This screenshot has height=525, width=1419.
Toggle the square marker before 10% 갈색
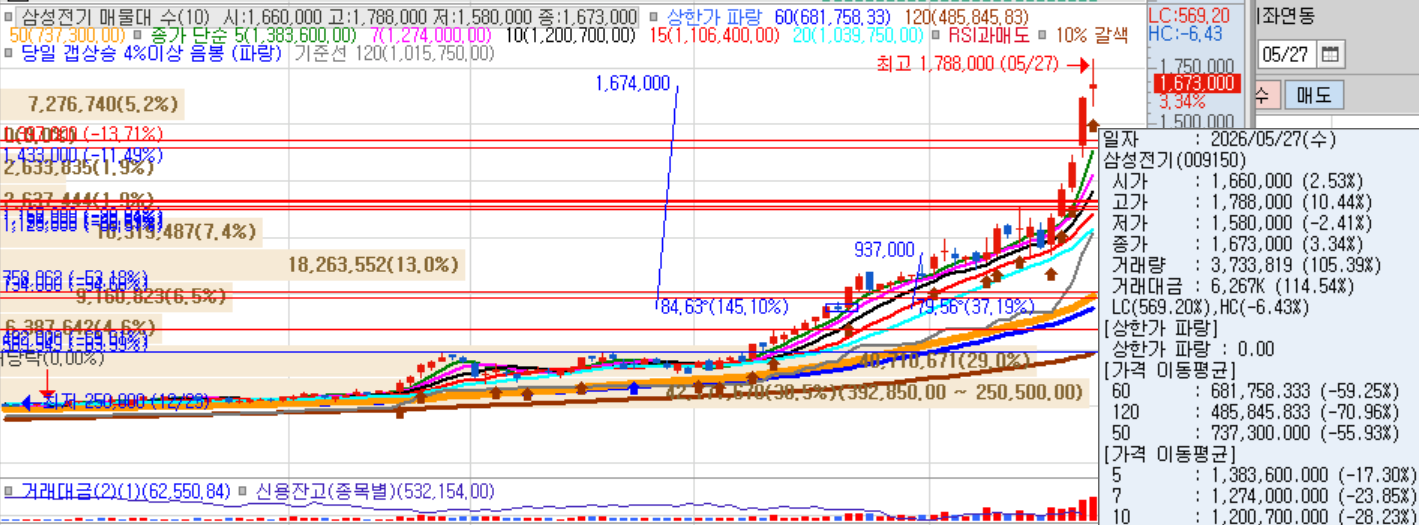pos(1044,35)
